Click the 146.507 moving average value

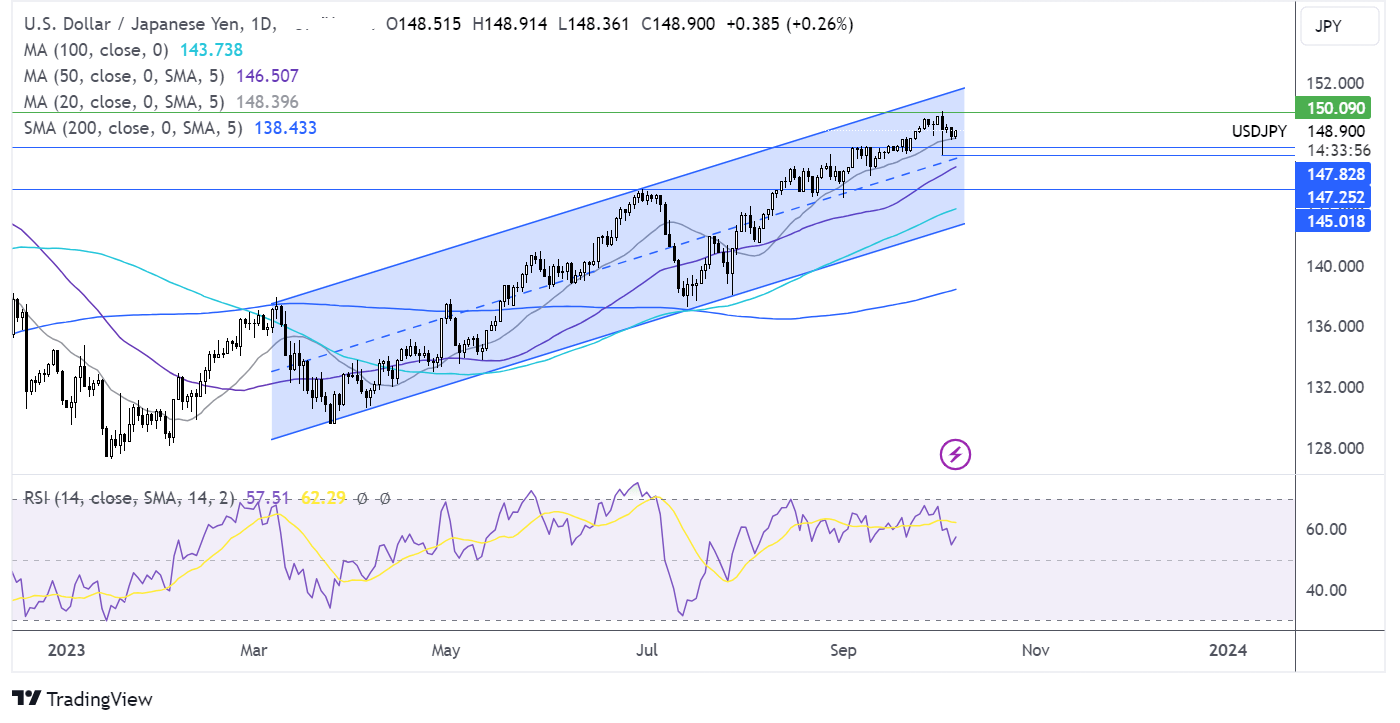pos(267,75)
